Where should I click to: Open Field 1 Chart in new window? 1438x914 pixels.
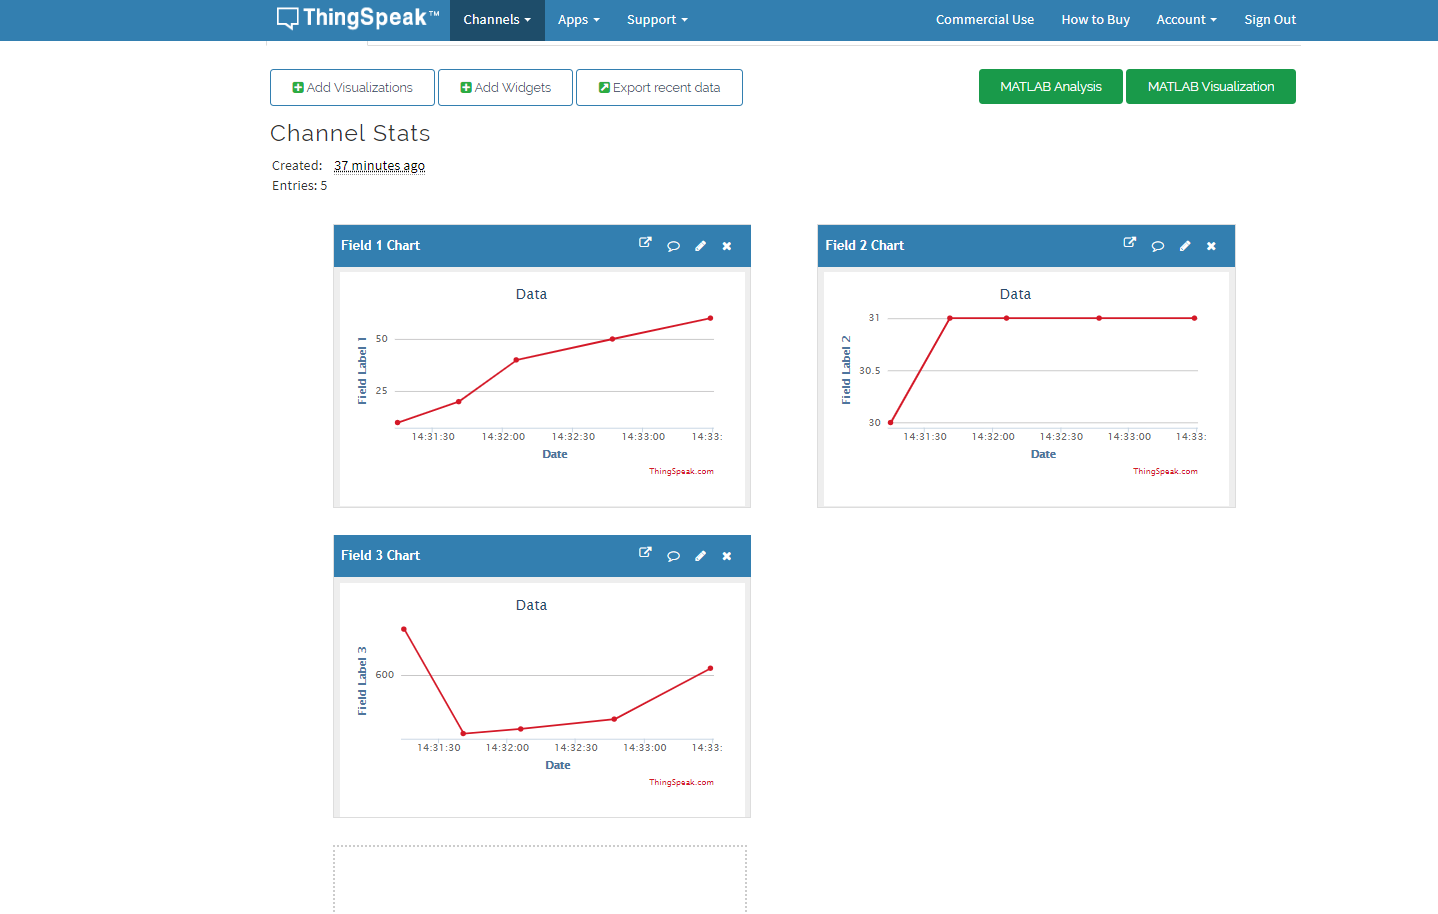click(645, 243)
